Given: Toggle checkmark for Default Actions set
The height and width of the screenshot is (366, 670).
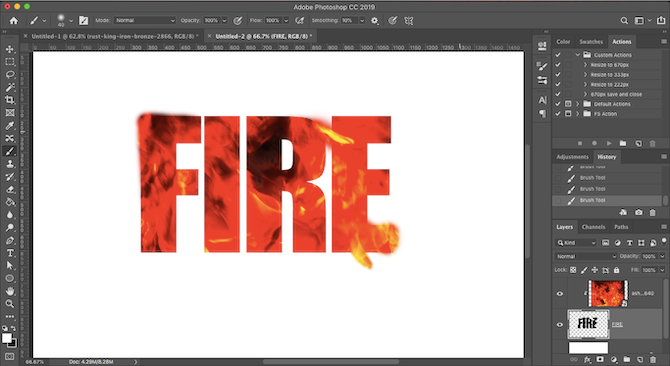Looking at the screenshot, I should pyautogui.click(x=558, y=104).
